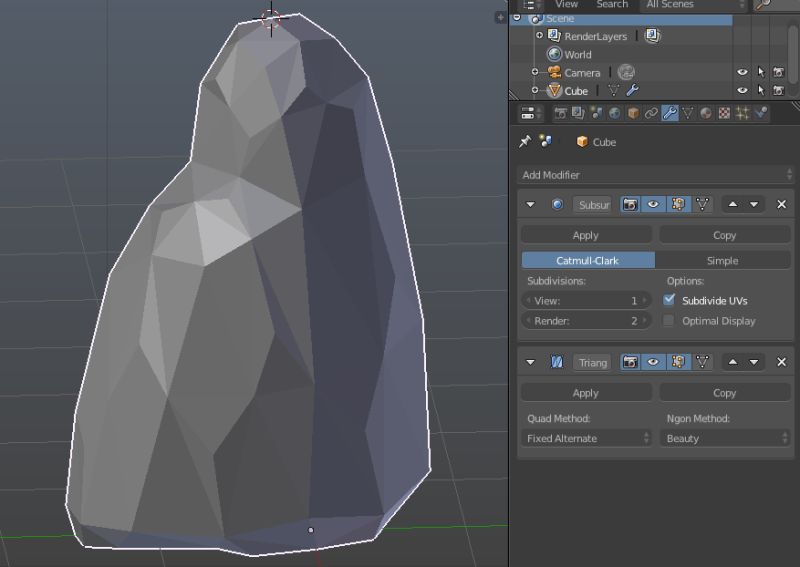Expand the RenderLayers tree item
This screenshot has height=567, width=800.
pos(539,35)
